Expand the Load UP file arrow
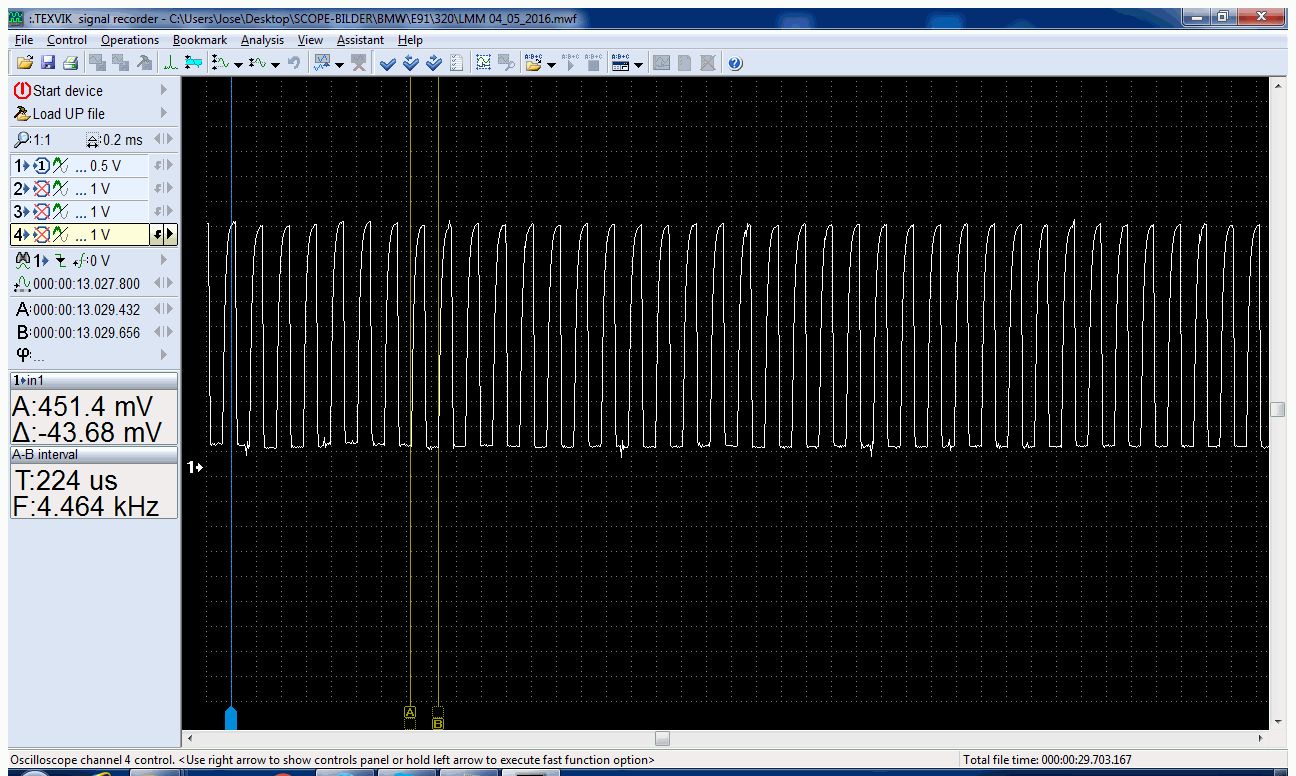 point(164,113)
